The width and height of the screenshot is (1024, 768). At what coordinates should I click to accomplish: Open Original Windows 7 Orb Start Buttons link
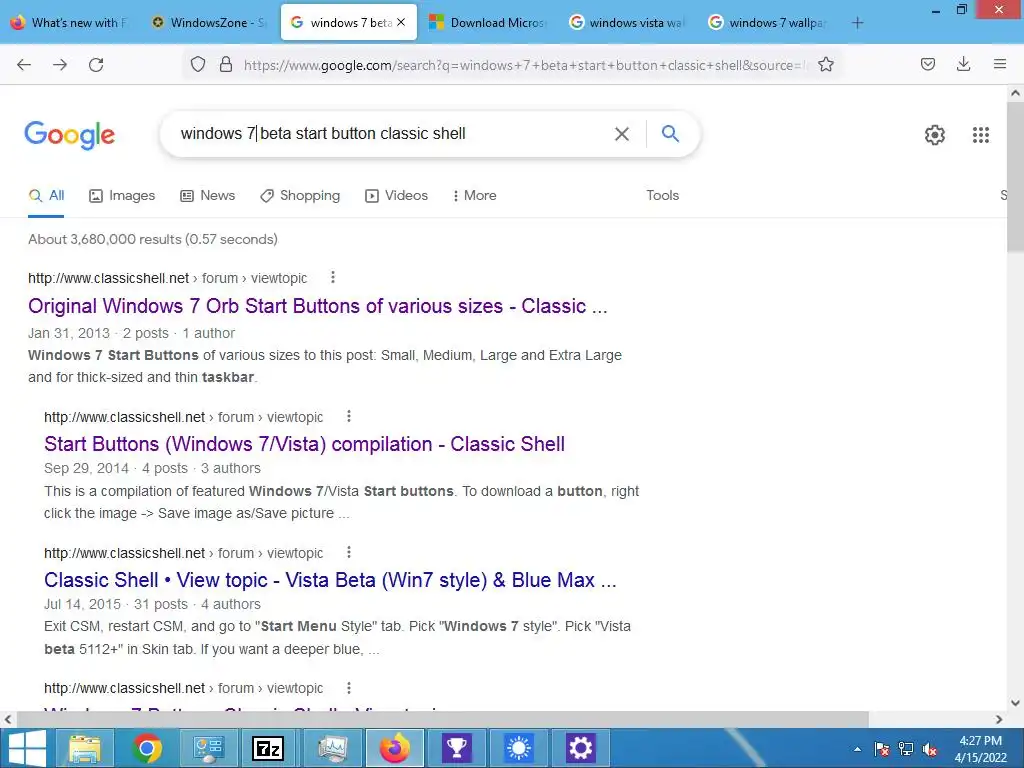[x=317, y=306]
